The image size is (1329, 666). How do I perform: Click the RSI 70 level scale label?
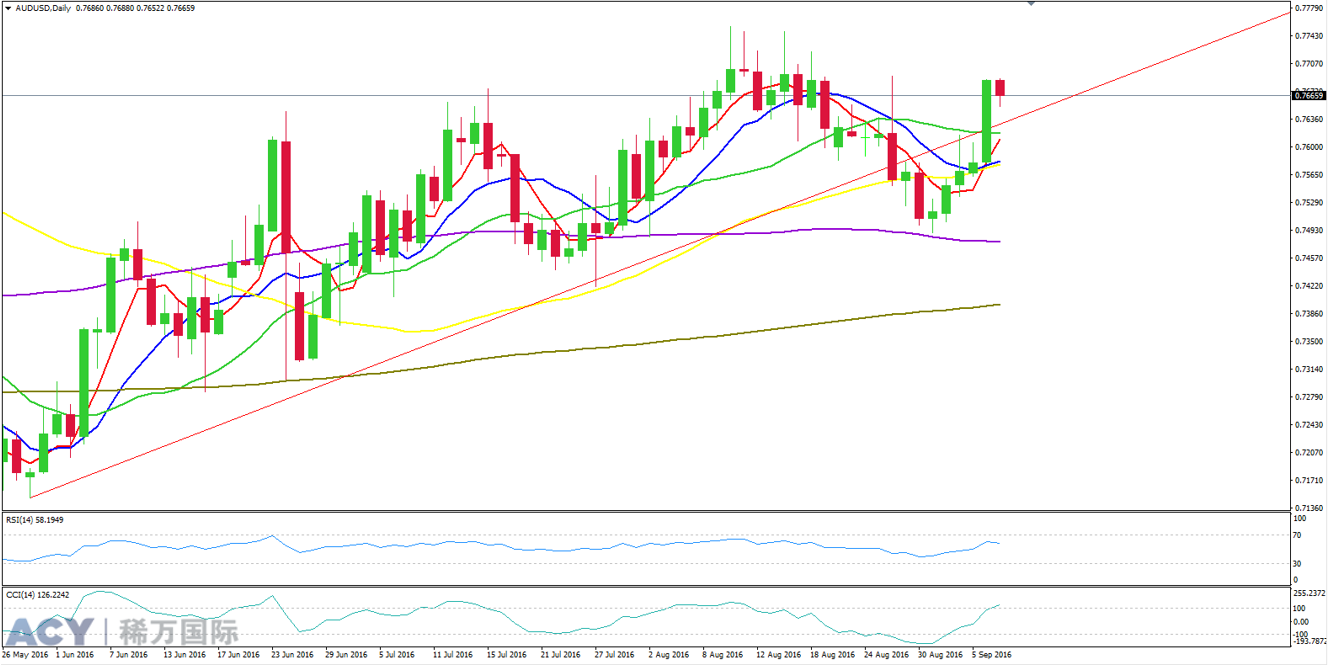(1298, 536)
